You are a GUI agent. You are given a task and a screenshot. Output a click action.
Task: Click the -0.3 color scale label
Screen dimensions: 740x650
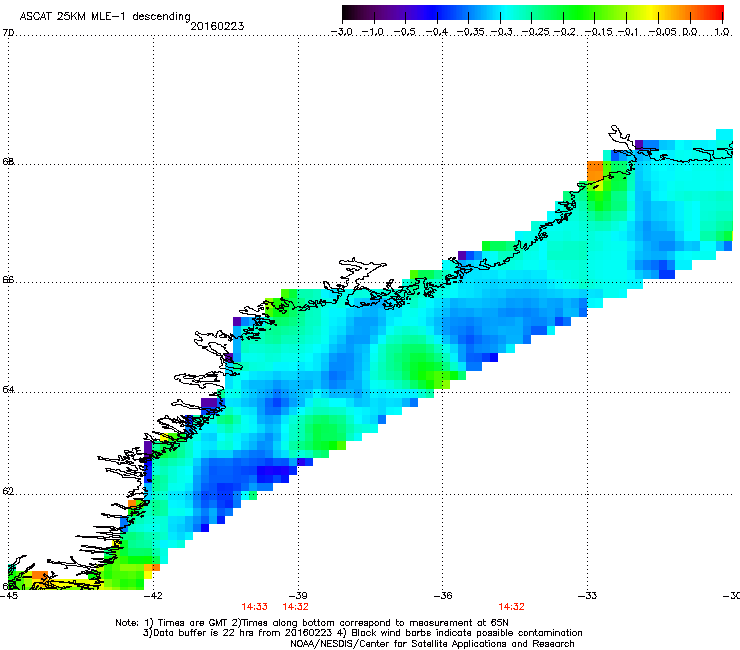[502, 32]
